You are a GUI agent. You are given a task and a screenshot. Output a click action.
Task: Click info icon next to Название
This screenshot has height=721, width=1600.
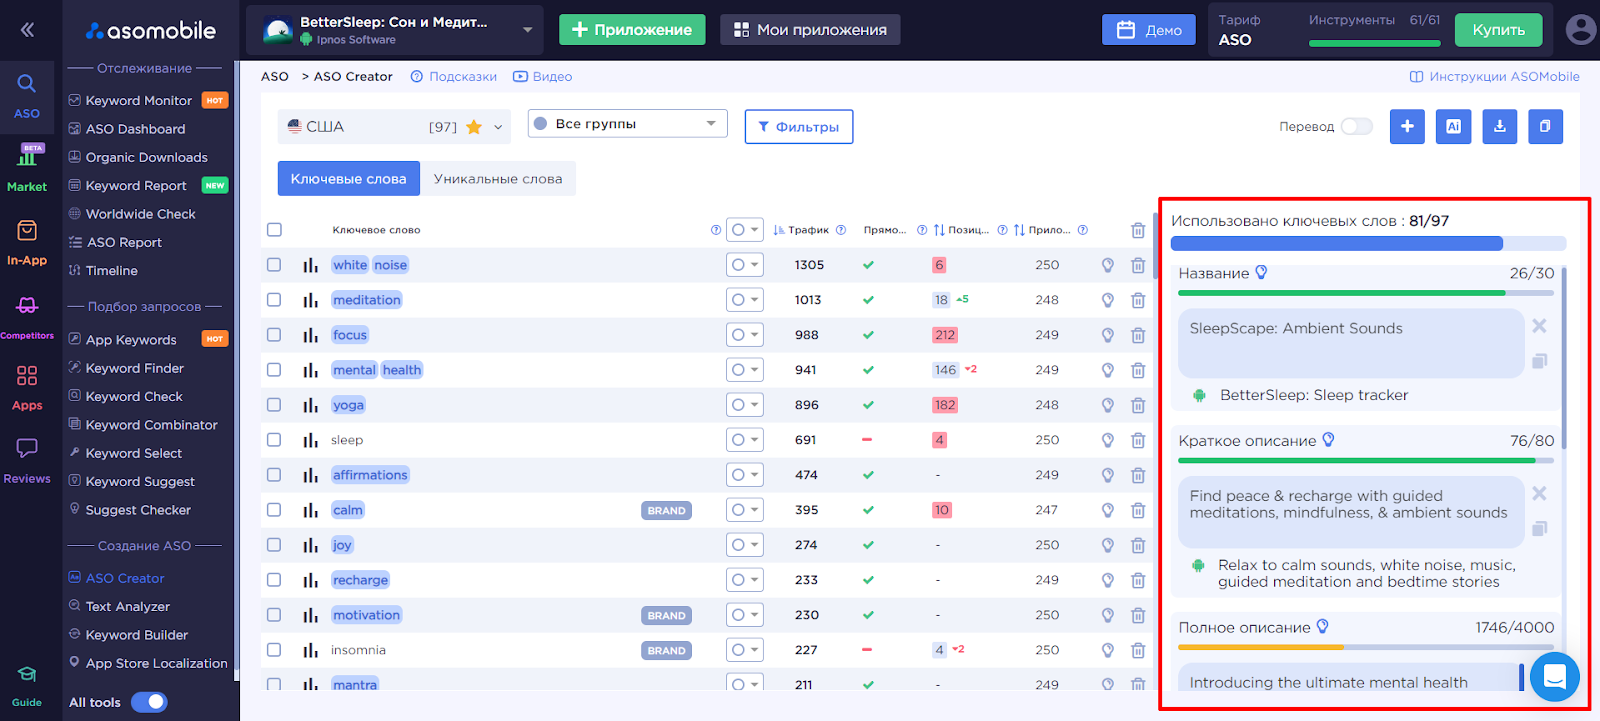[1261, 272]
